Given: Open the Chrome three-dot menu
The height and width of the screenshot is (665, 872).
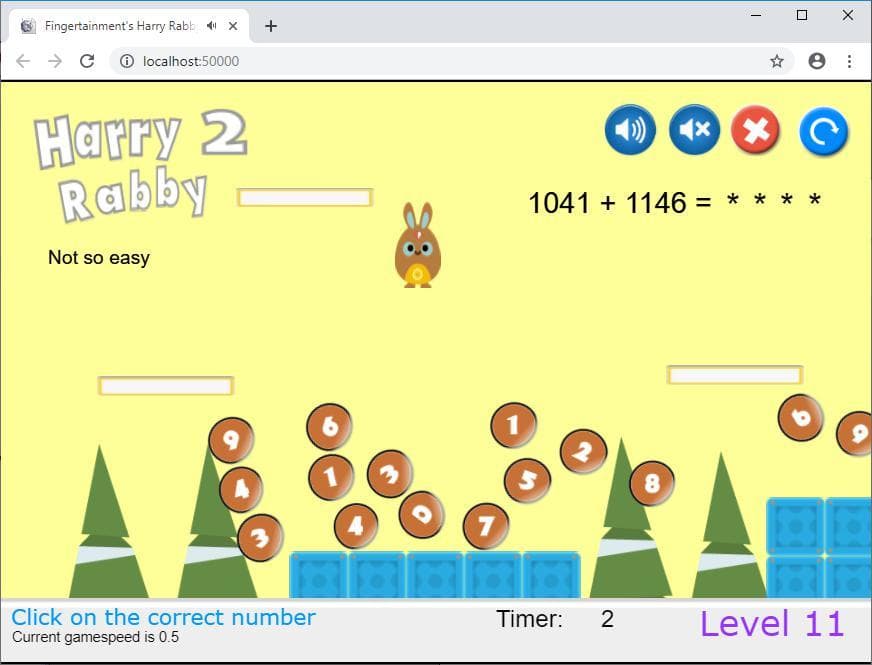Looking at the screenshot, I should [x=849, y=61].
